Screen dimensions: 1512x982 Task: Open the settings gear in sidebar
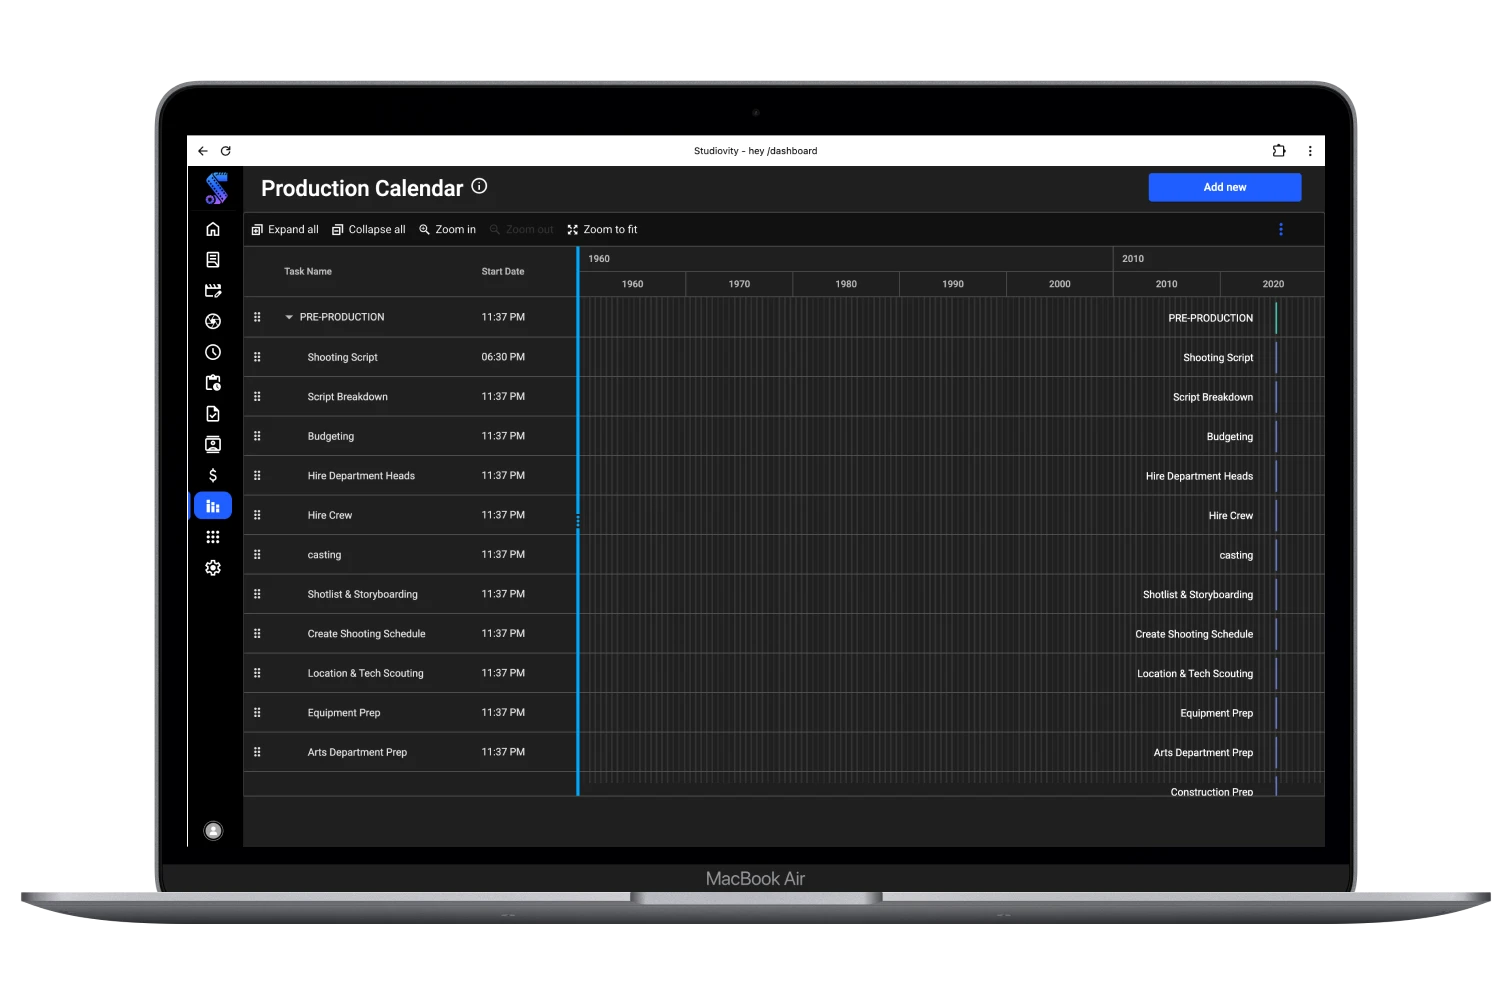point(213,568)
